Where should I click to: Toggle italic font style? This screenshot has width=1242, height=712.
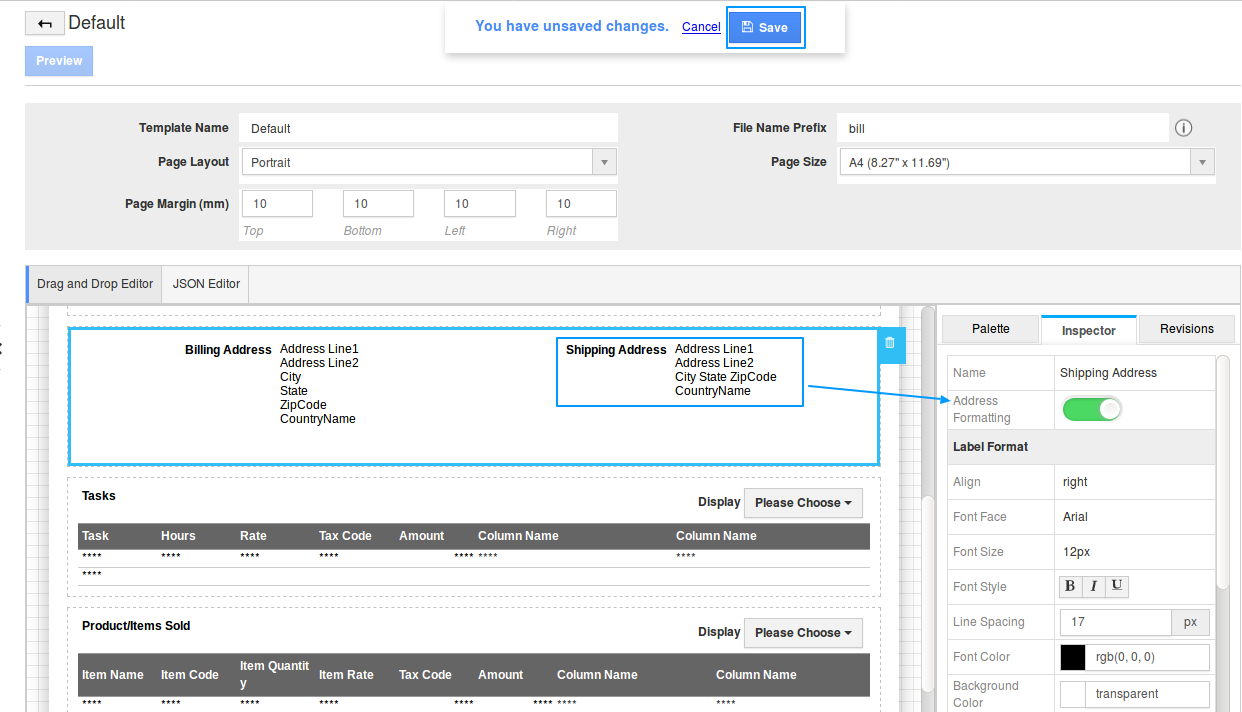tap(1094, 587)
